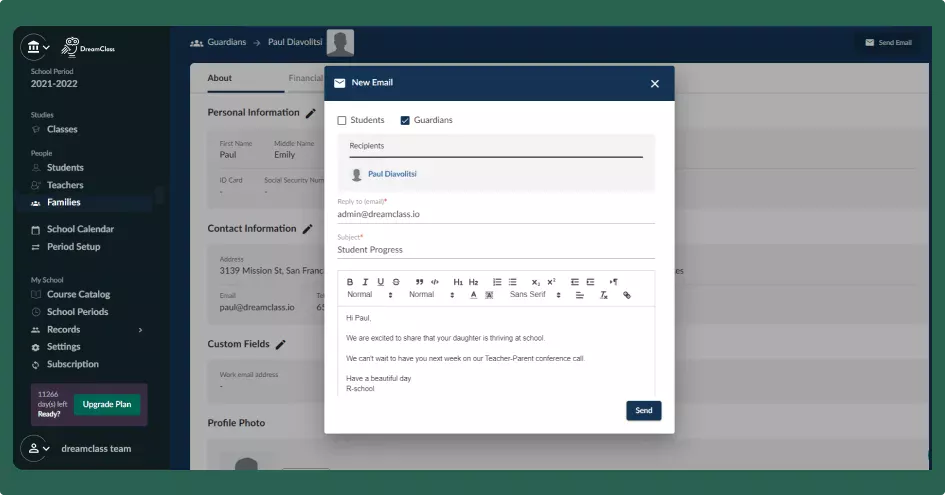Screen dimensions: 945x495
Task: Apply bold formatting in email editor
Action: [x=350, y=282]
